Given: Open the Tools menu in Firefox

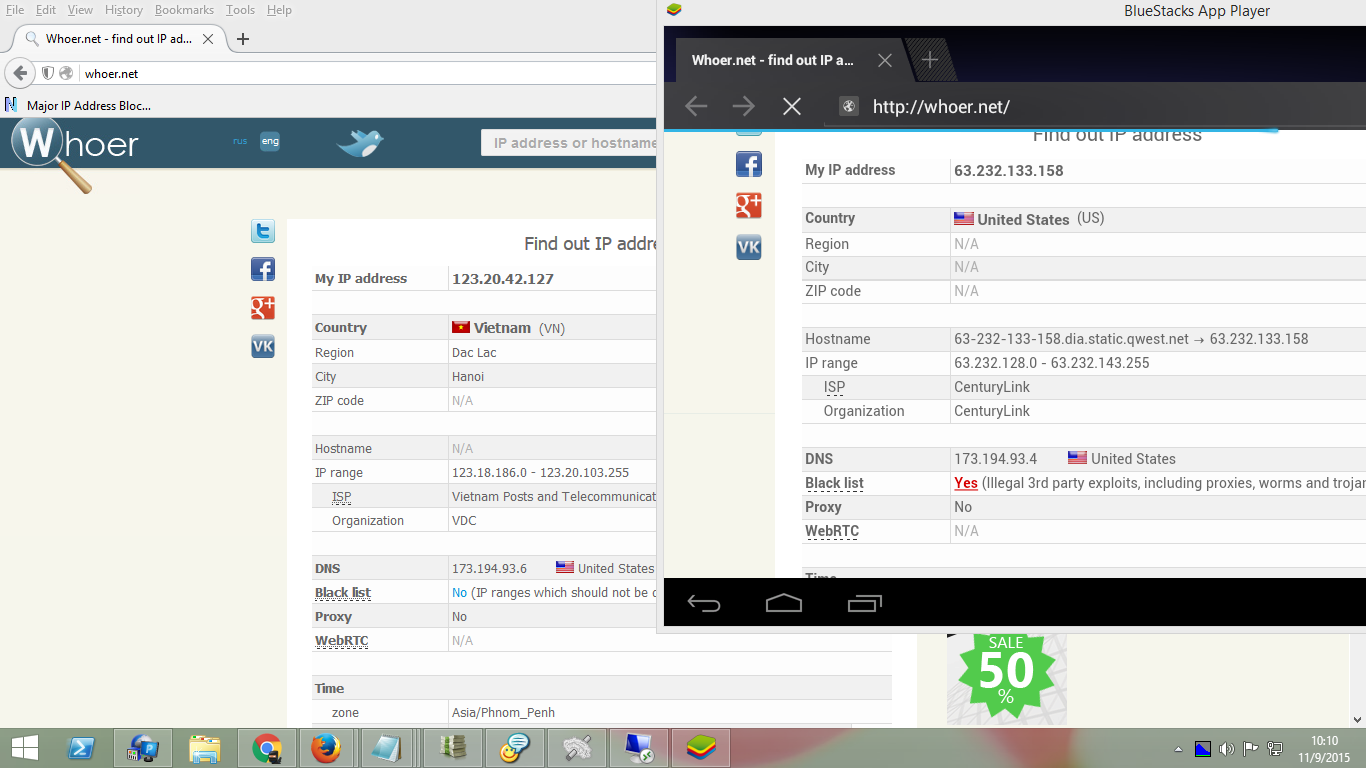Looking at the screenshot, I should pos(240,10).
